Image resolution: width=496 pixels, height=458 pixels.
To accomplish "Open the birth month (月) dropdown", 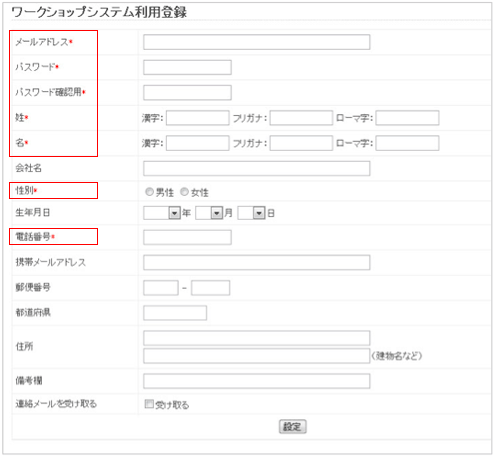I will (209, 213).
